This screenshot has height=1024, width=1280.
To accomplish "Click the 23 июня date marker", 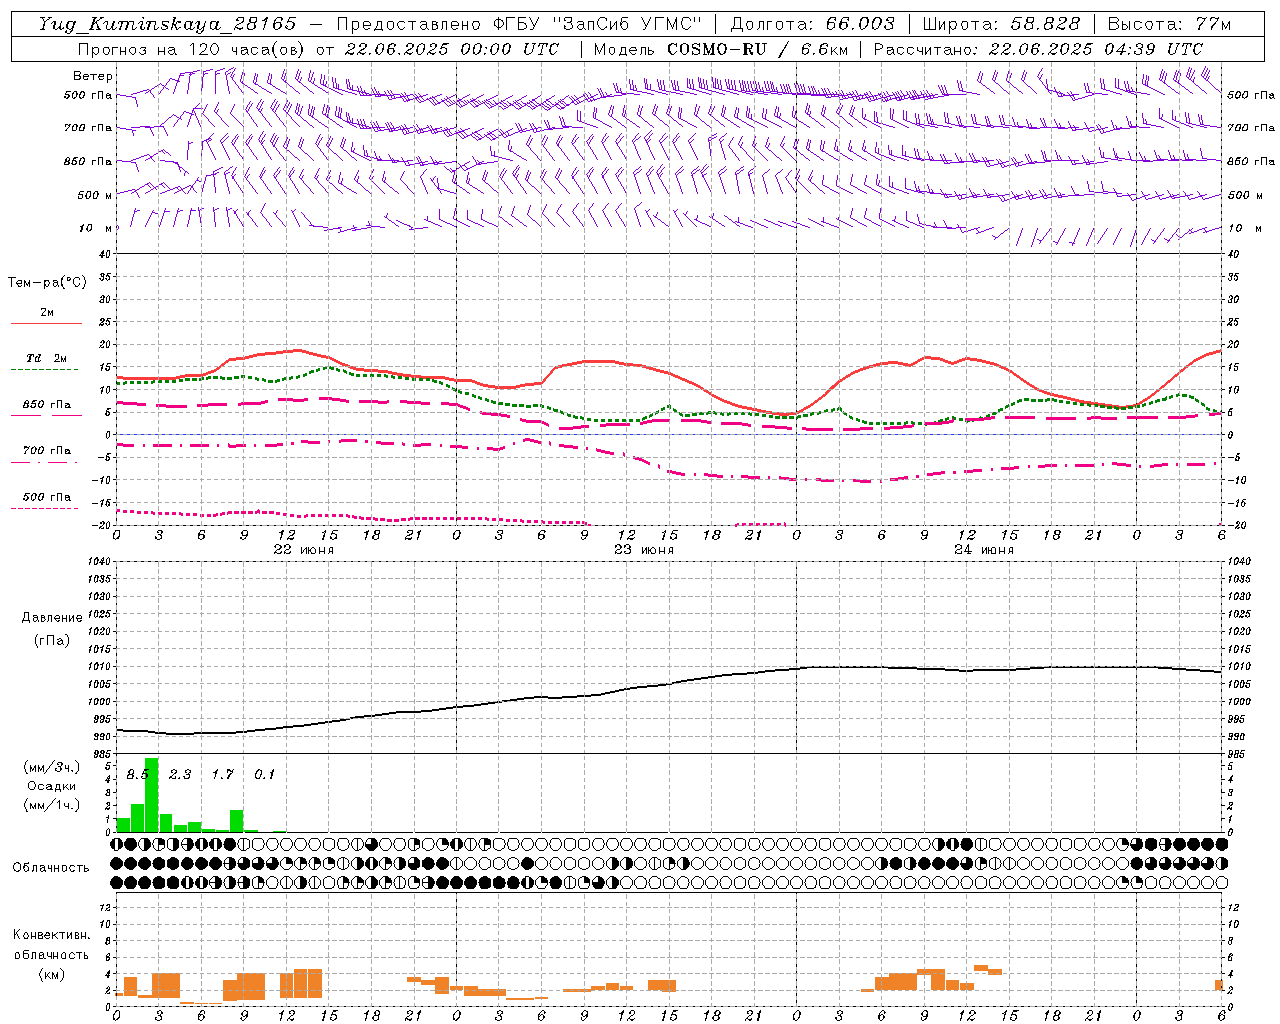I will (644, 550).
